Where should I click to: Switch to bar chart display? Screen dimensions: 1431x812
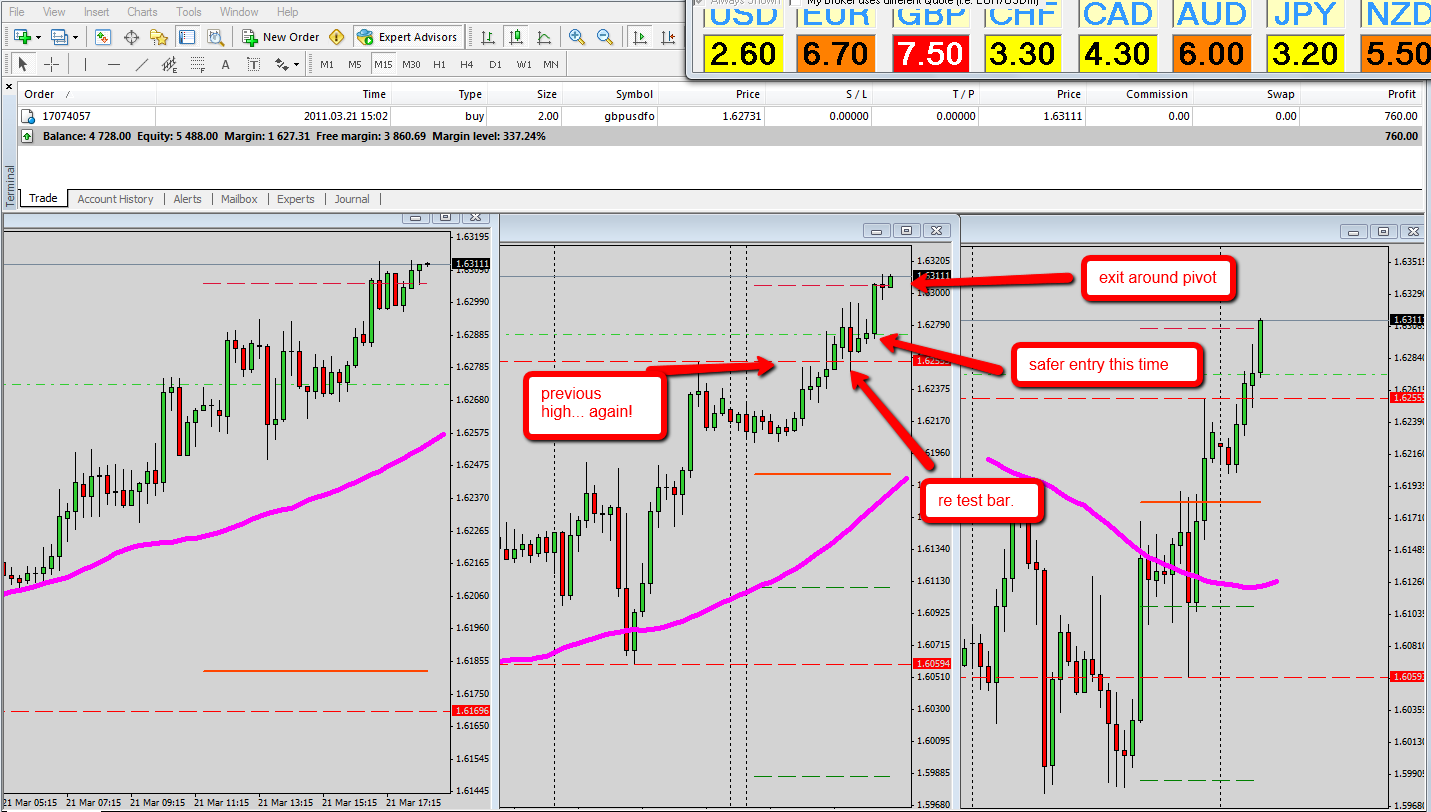(x=488, y=37)
